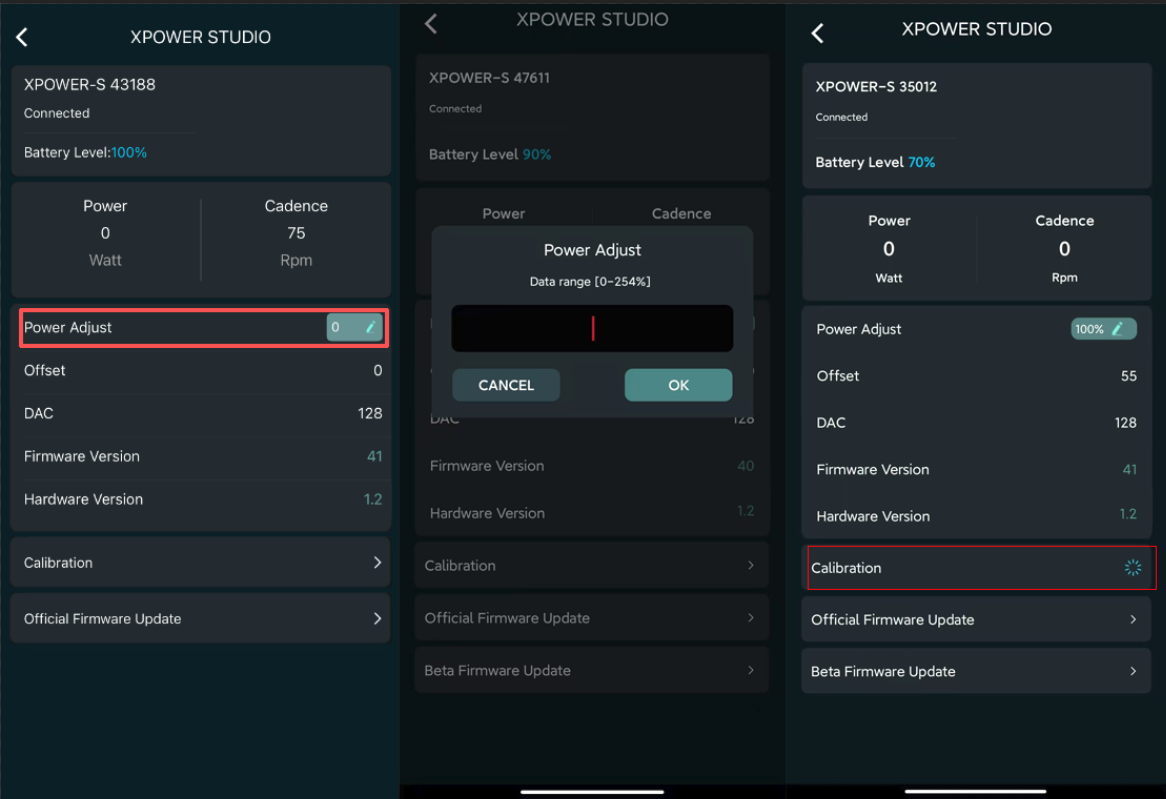Tap back arrow on XPOWER-S 35012 screen

817,33
